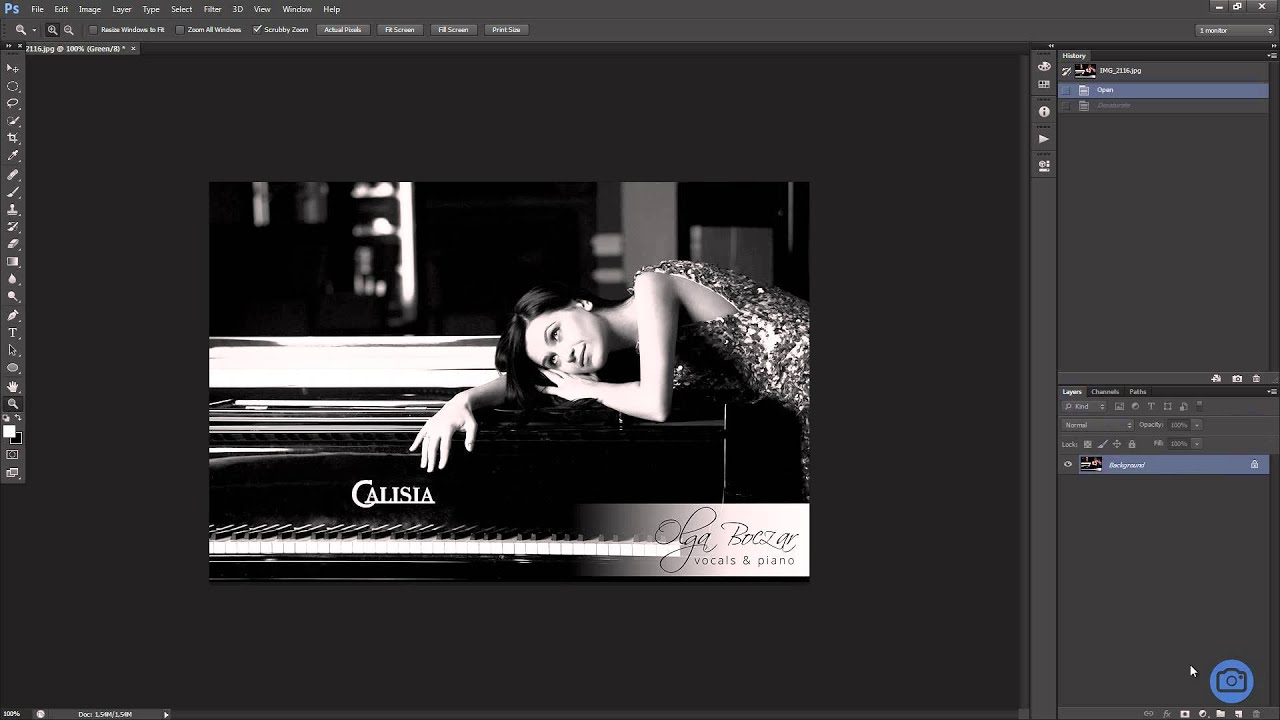
Task: Select the Crop tool
Action: tap(13, 138)
